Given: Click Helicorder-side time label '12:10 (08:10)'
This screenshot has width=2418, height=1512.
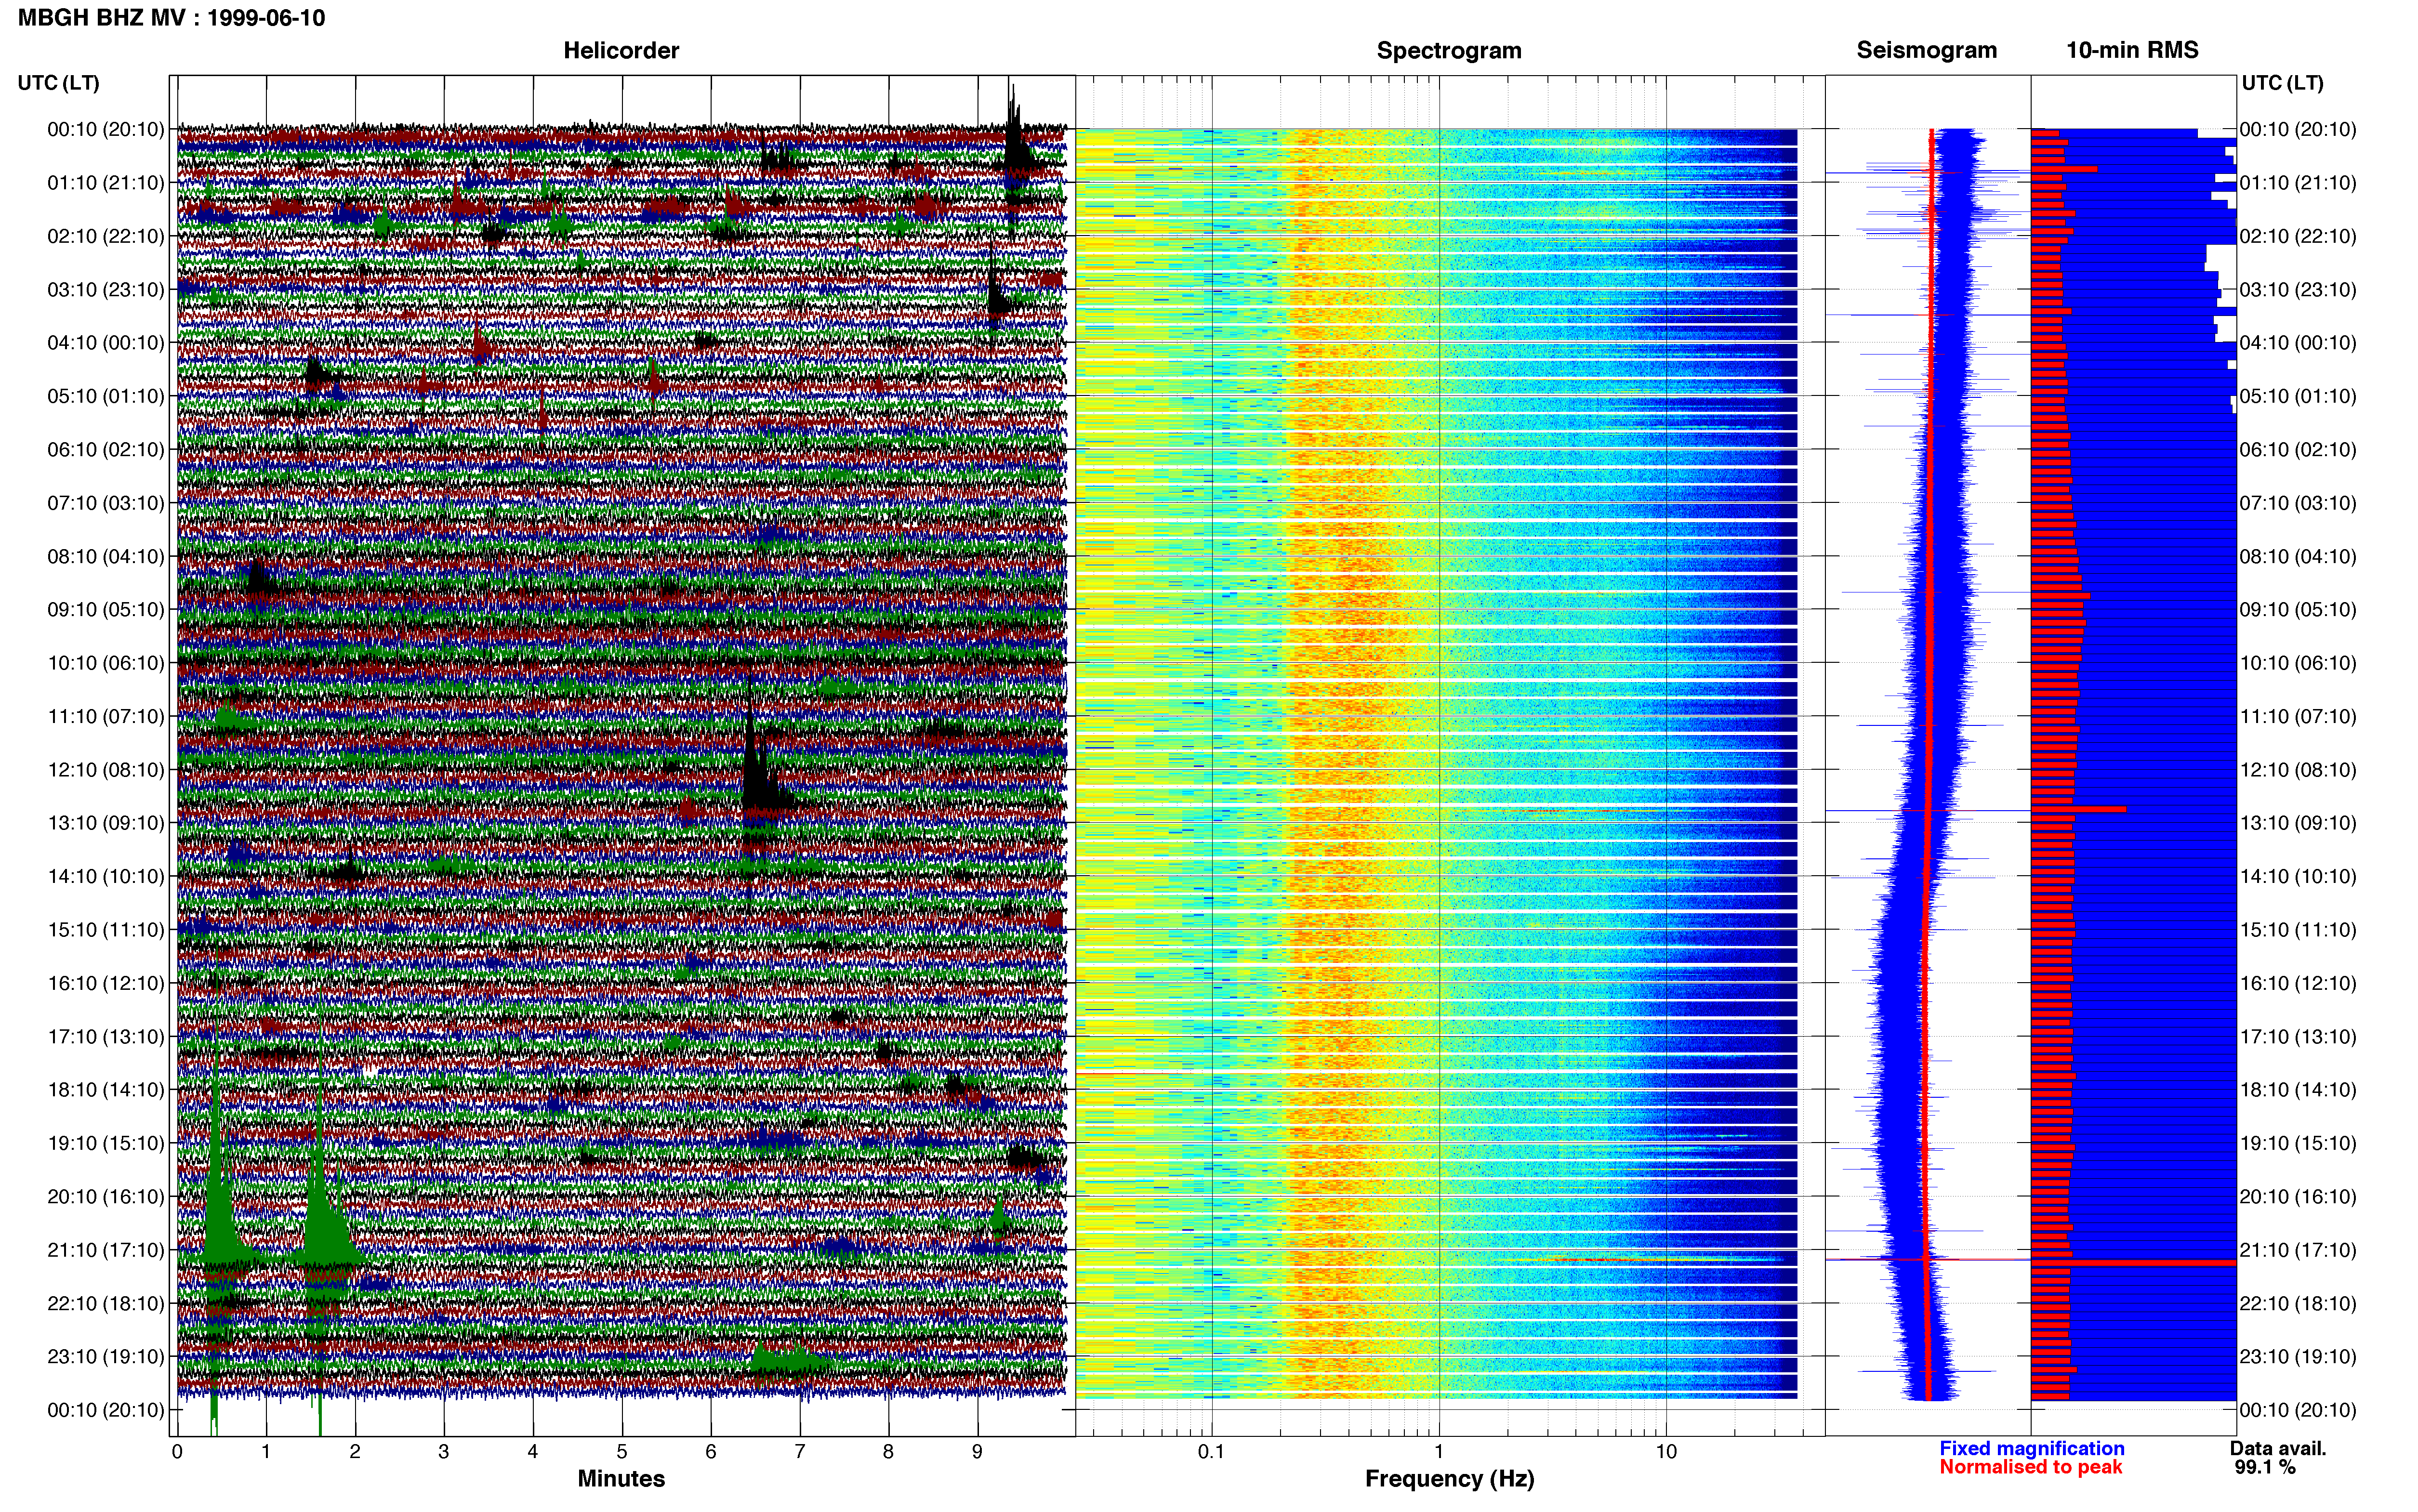Looking at the screenshot, I should [x=105, y=770].
